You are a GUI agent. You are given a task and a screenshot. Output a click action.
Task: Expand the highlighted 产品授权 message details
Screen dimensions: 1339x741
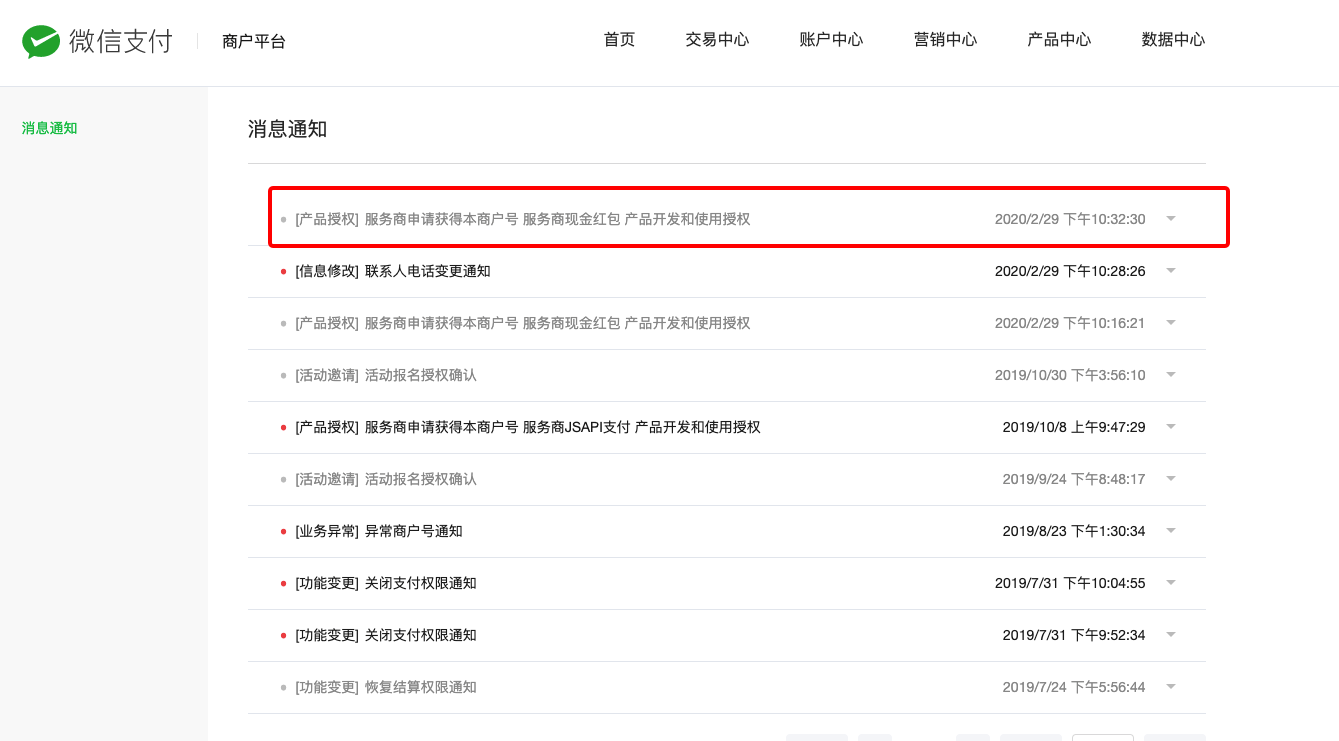pos(1170,218)
